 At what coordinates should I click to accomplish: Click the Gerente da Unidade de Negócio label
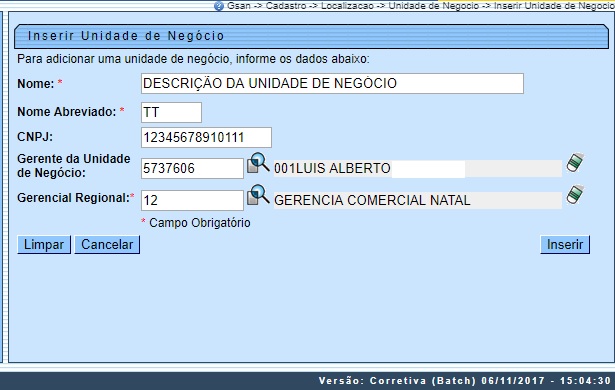(74, 166)
